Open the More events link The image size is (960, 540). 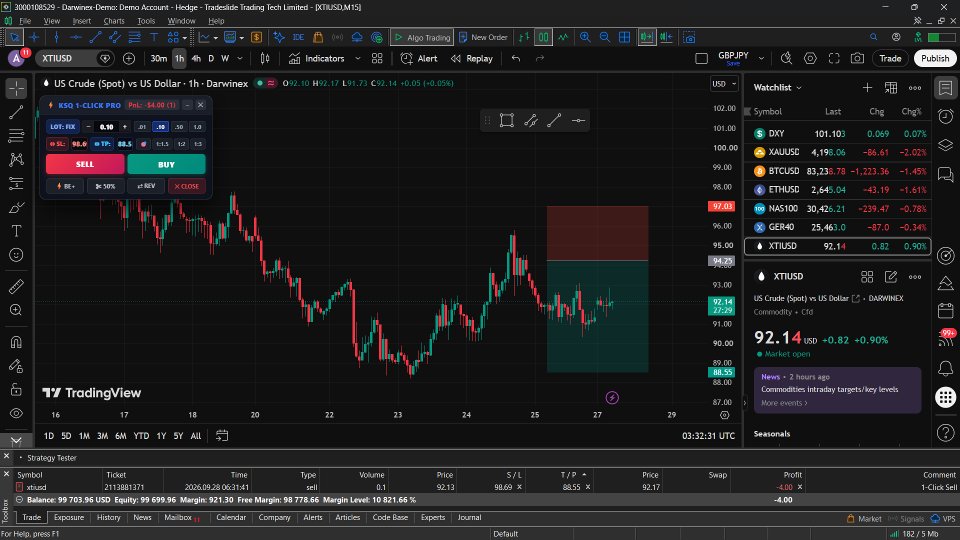pyautogui.click(x=784, y=403)
